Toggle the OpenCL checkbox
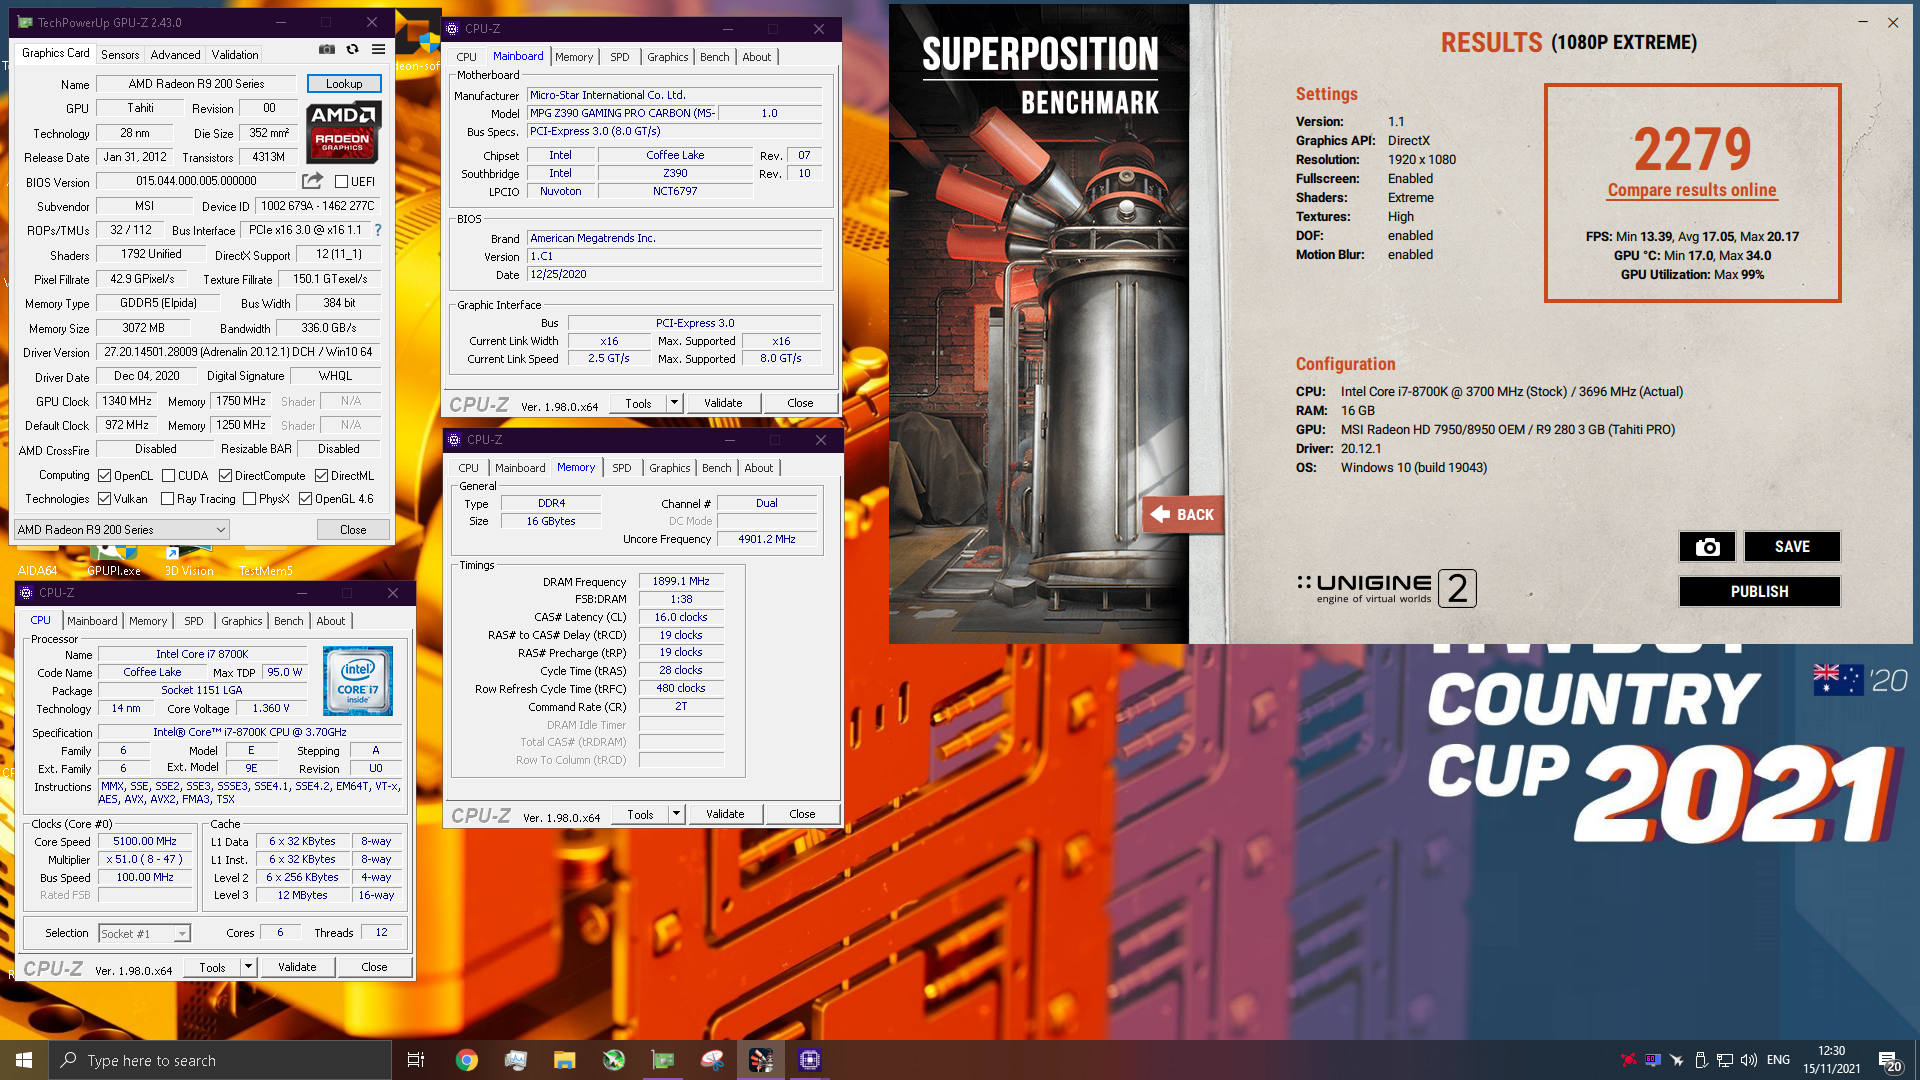 click(x=104, y=476)
